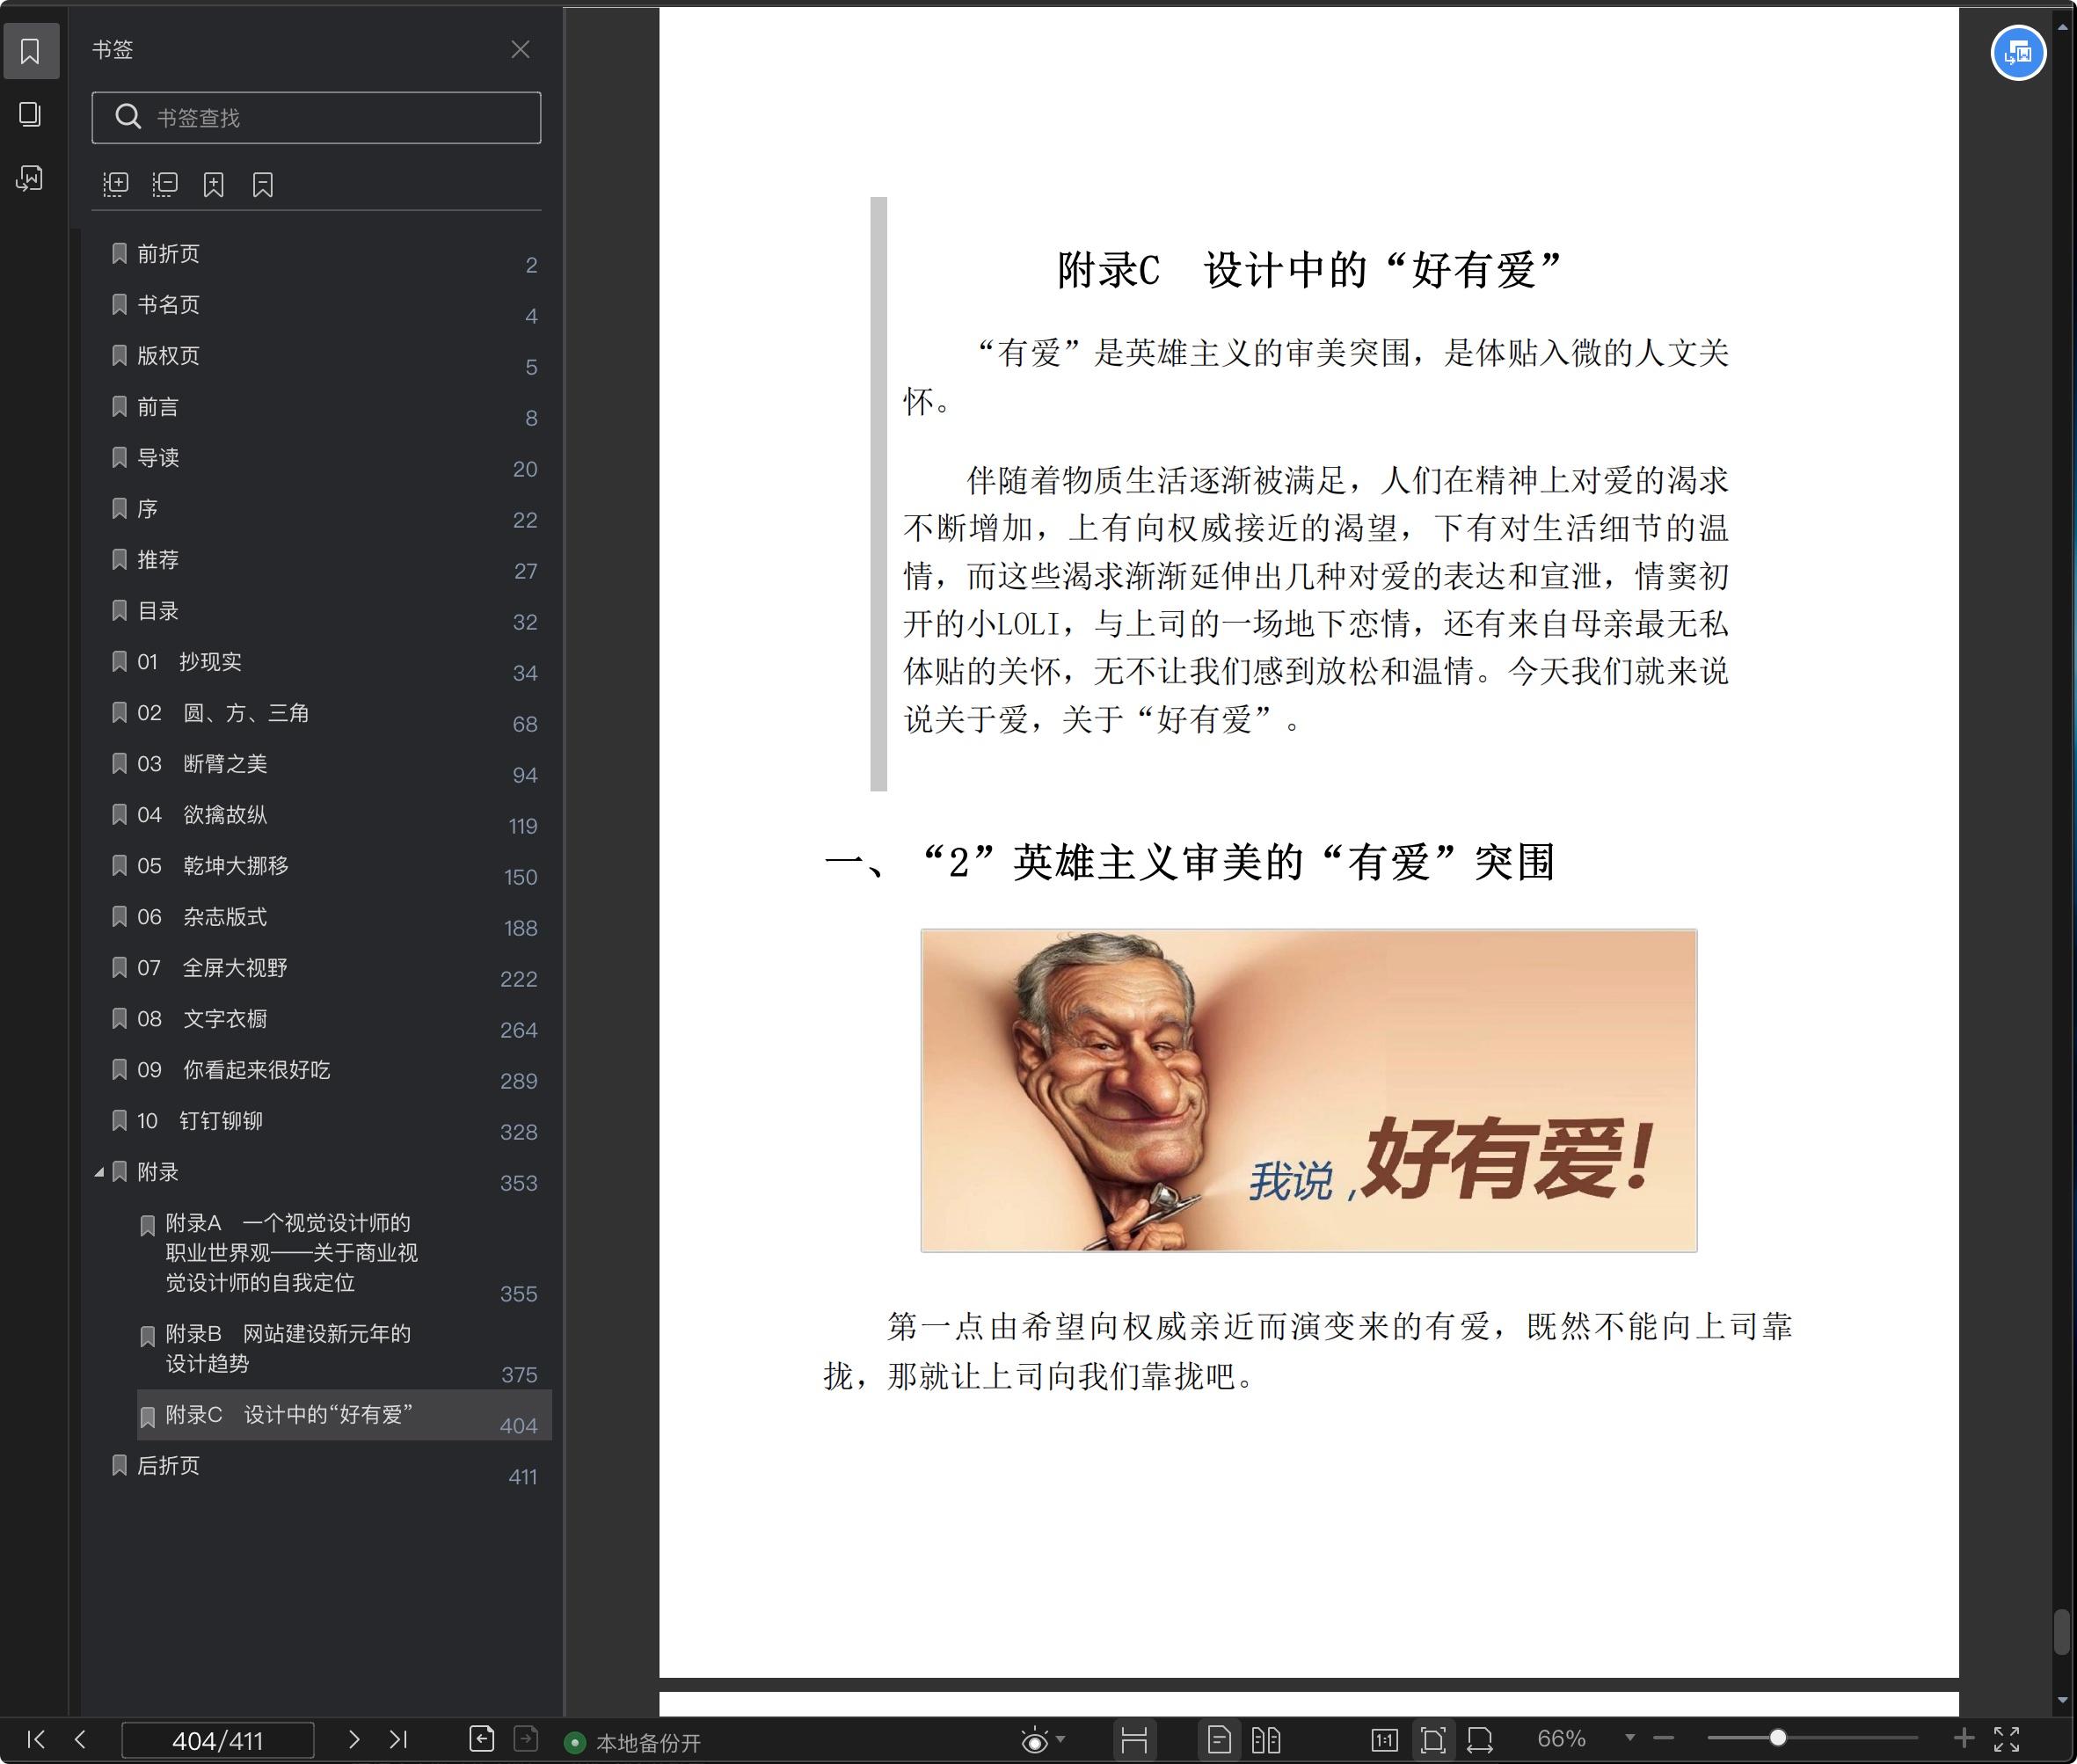Set zoom to actual size 1:1
Image resolution: width=2077 pixels, height=1764 pixels.
(1385, 1740)
